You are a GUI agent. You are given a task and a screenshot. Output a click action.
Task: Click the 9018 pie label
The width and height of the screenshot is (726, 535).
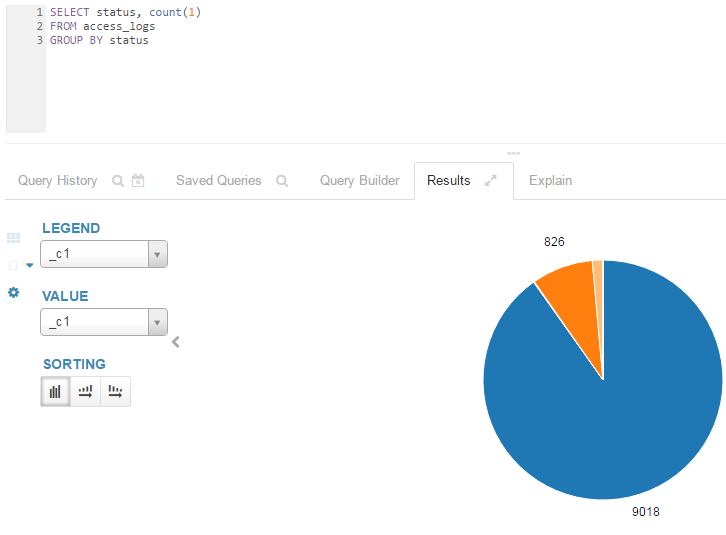click(645, 512)
